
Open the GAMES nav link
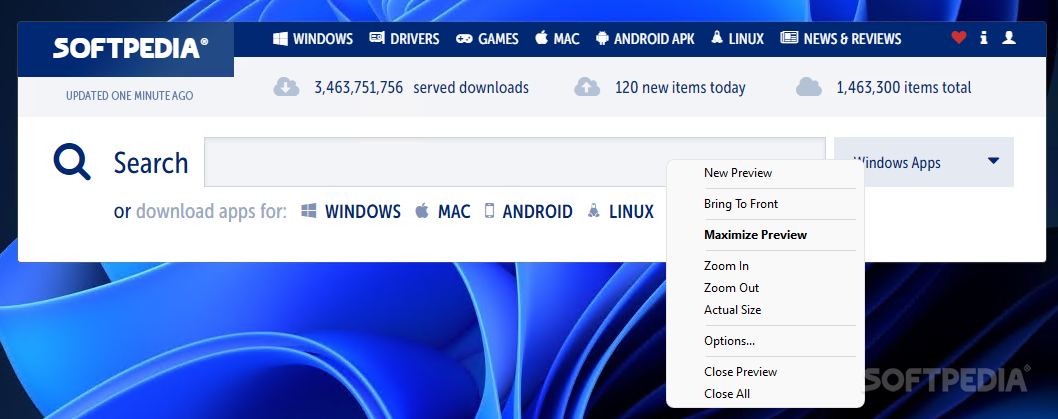498,39
